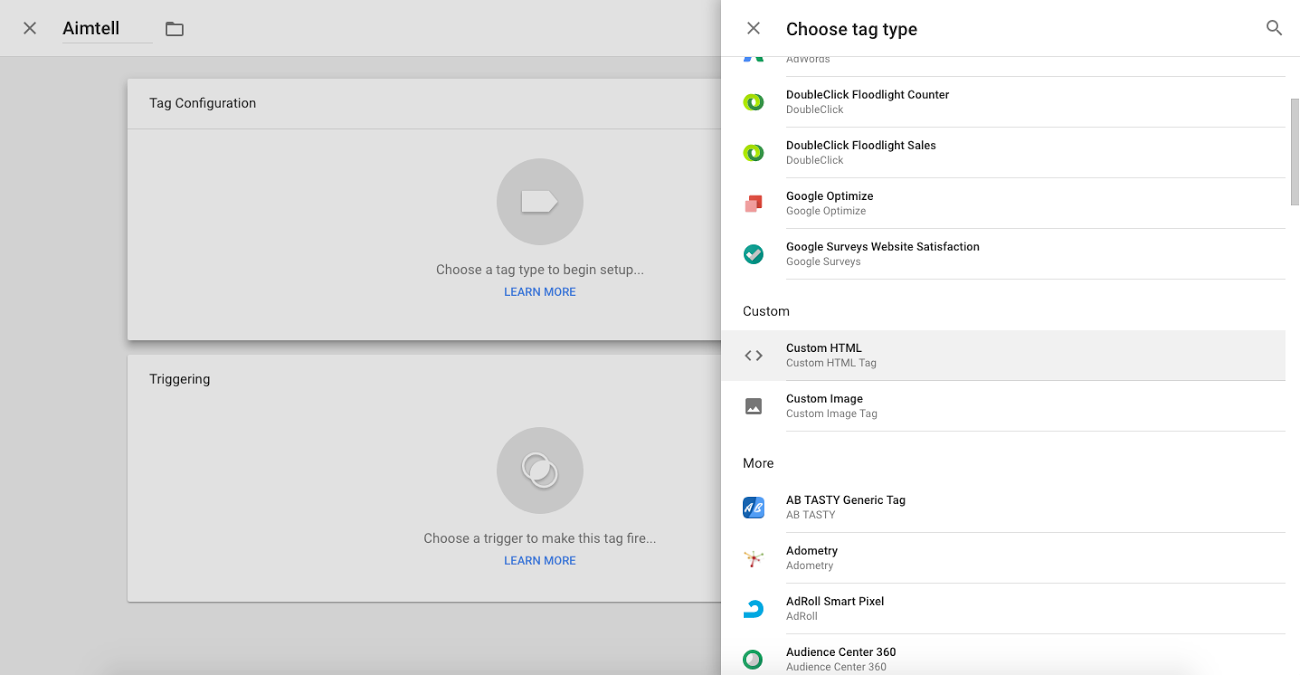The image size is (1300, 675).
Task: Open Learn More link under Tag Configuration
Action: [540, 292]
